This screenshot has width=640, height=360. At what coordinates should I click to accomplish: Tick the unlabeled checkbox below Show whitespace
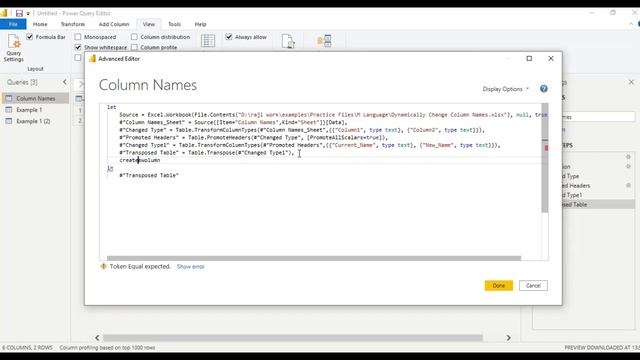[78, 58]
